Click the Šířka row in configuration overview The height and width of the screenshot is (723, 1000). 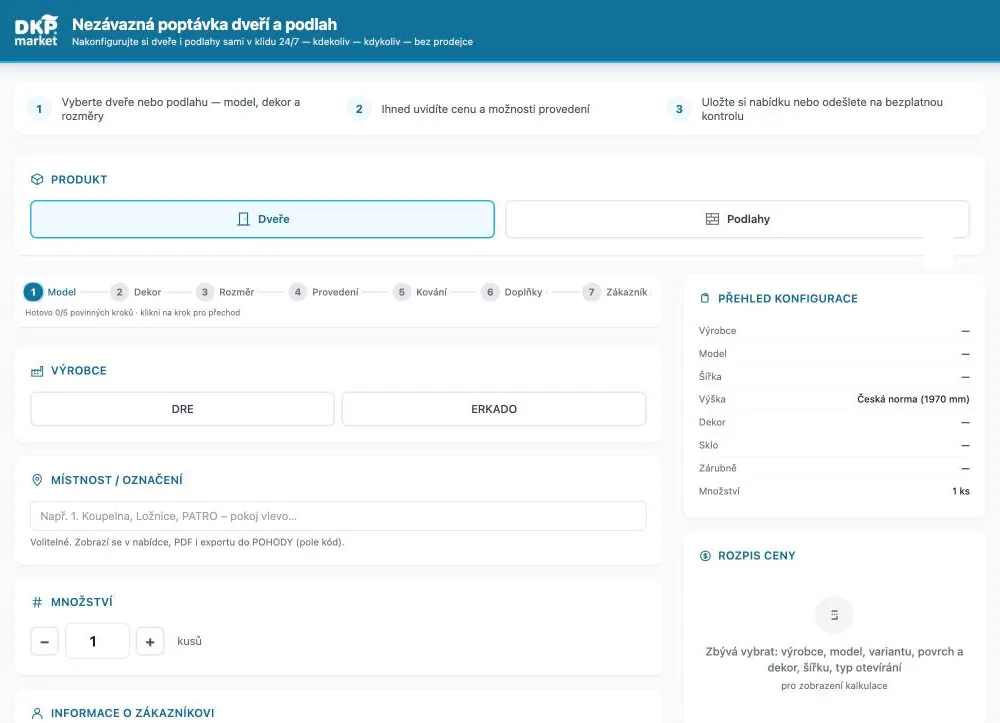tap(834, 377)
